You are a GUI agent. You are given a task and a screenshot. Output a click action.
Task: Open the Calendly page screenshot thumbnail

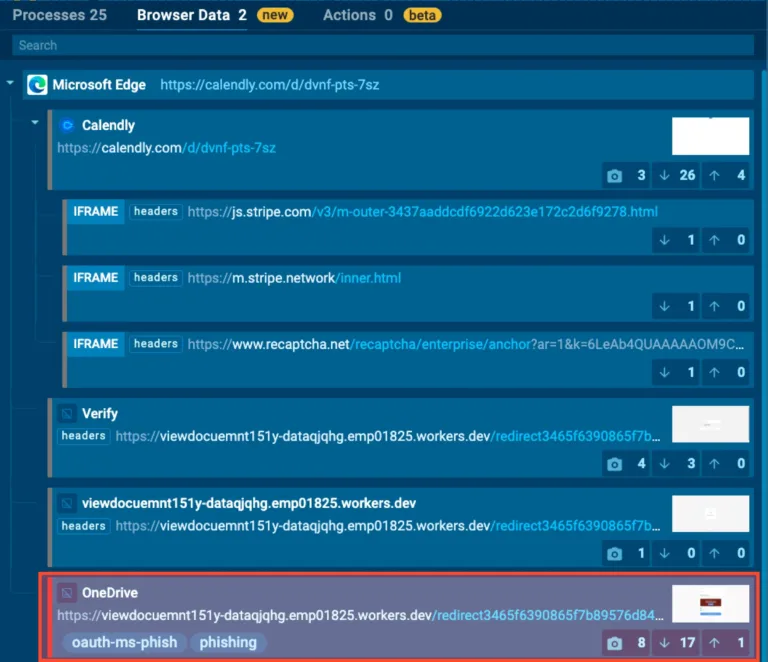point(710,136)
